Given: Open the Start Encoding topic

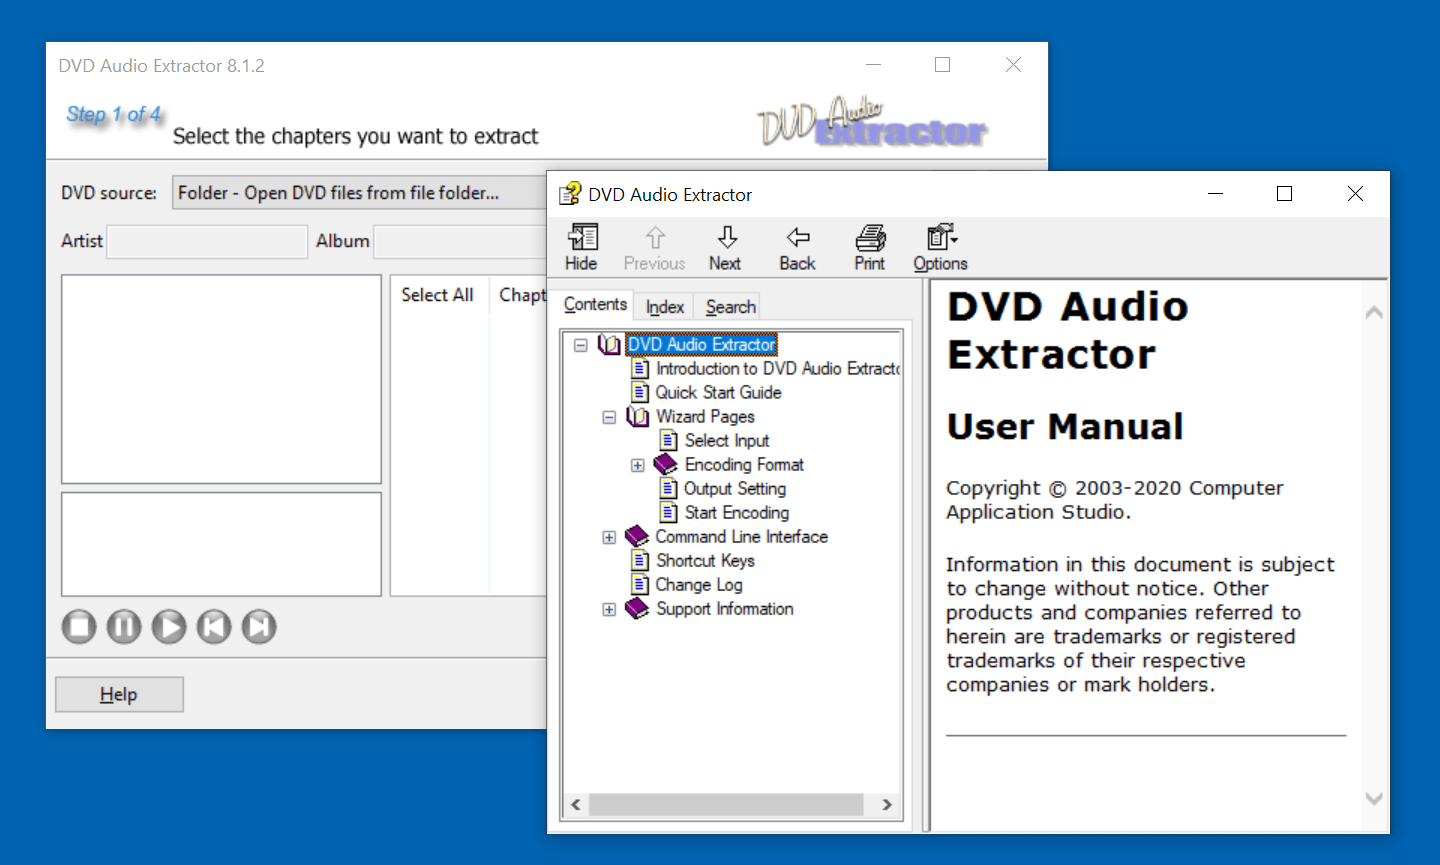Looking at the screenshot, I should [x=737, y=512].
